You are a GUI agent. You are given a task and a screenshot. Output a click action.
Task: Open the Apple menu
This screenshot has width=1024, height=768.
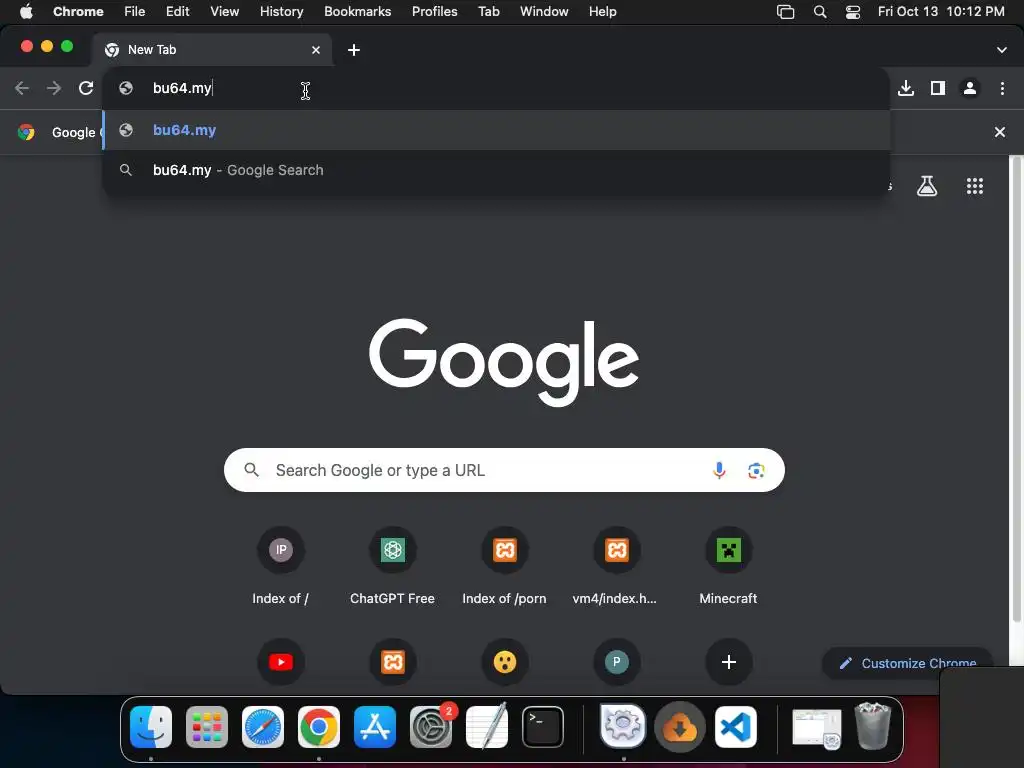(x=26, y=11)
